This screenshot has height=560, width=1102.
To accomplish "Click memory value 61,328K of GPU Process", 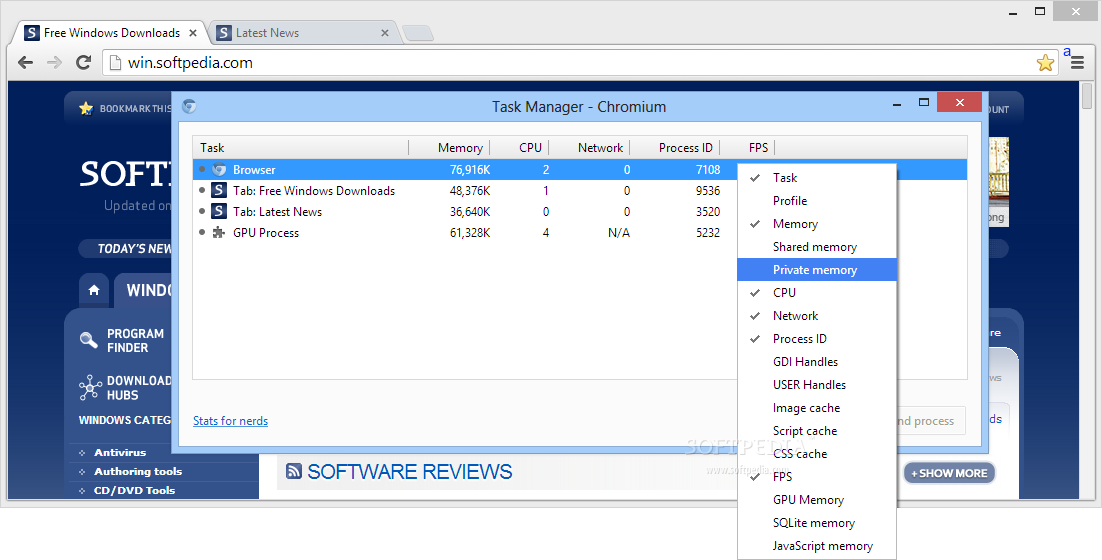I will point(470,233).
